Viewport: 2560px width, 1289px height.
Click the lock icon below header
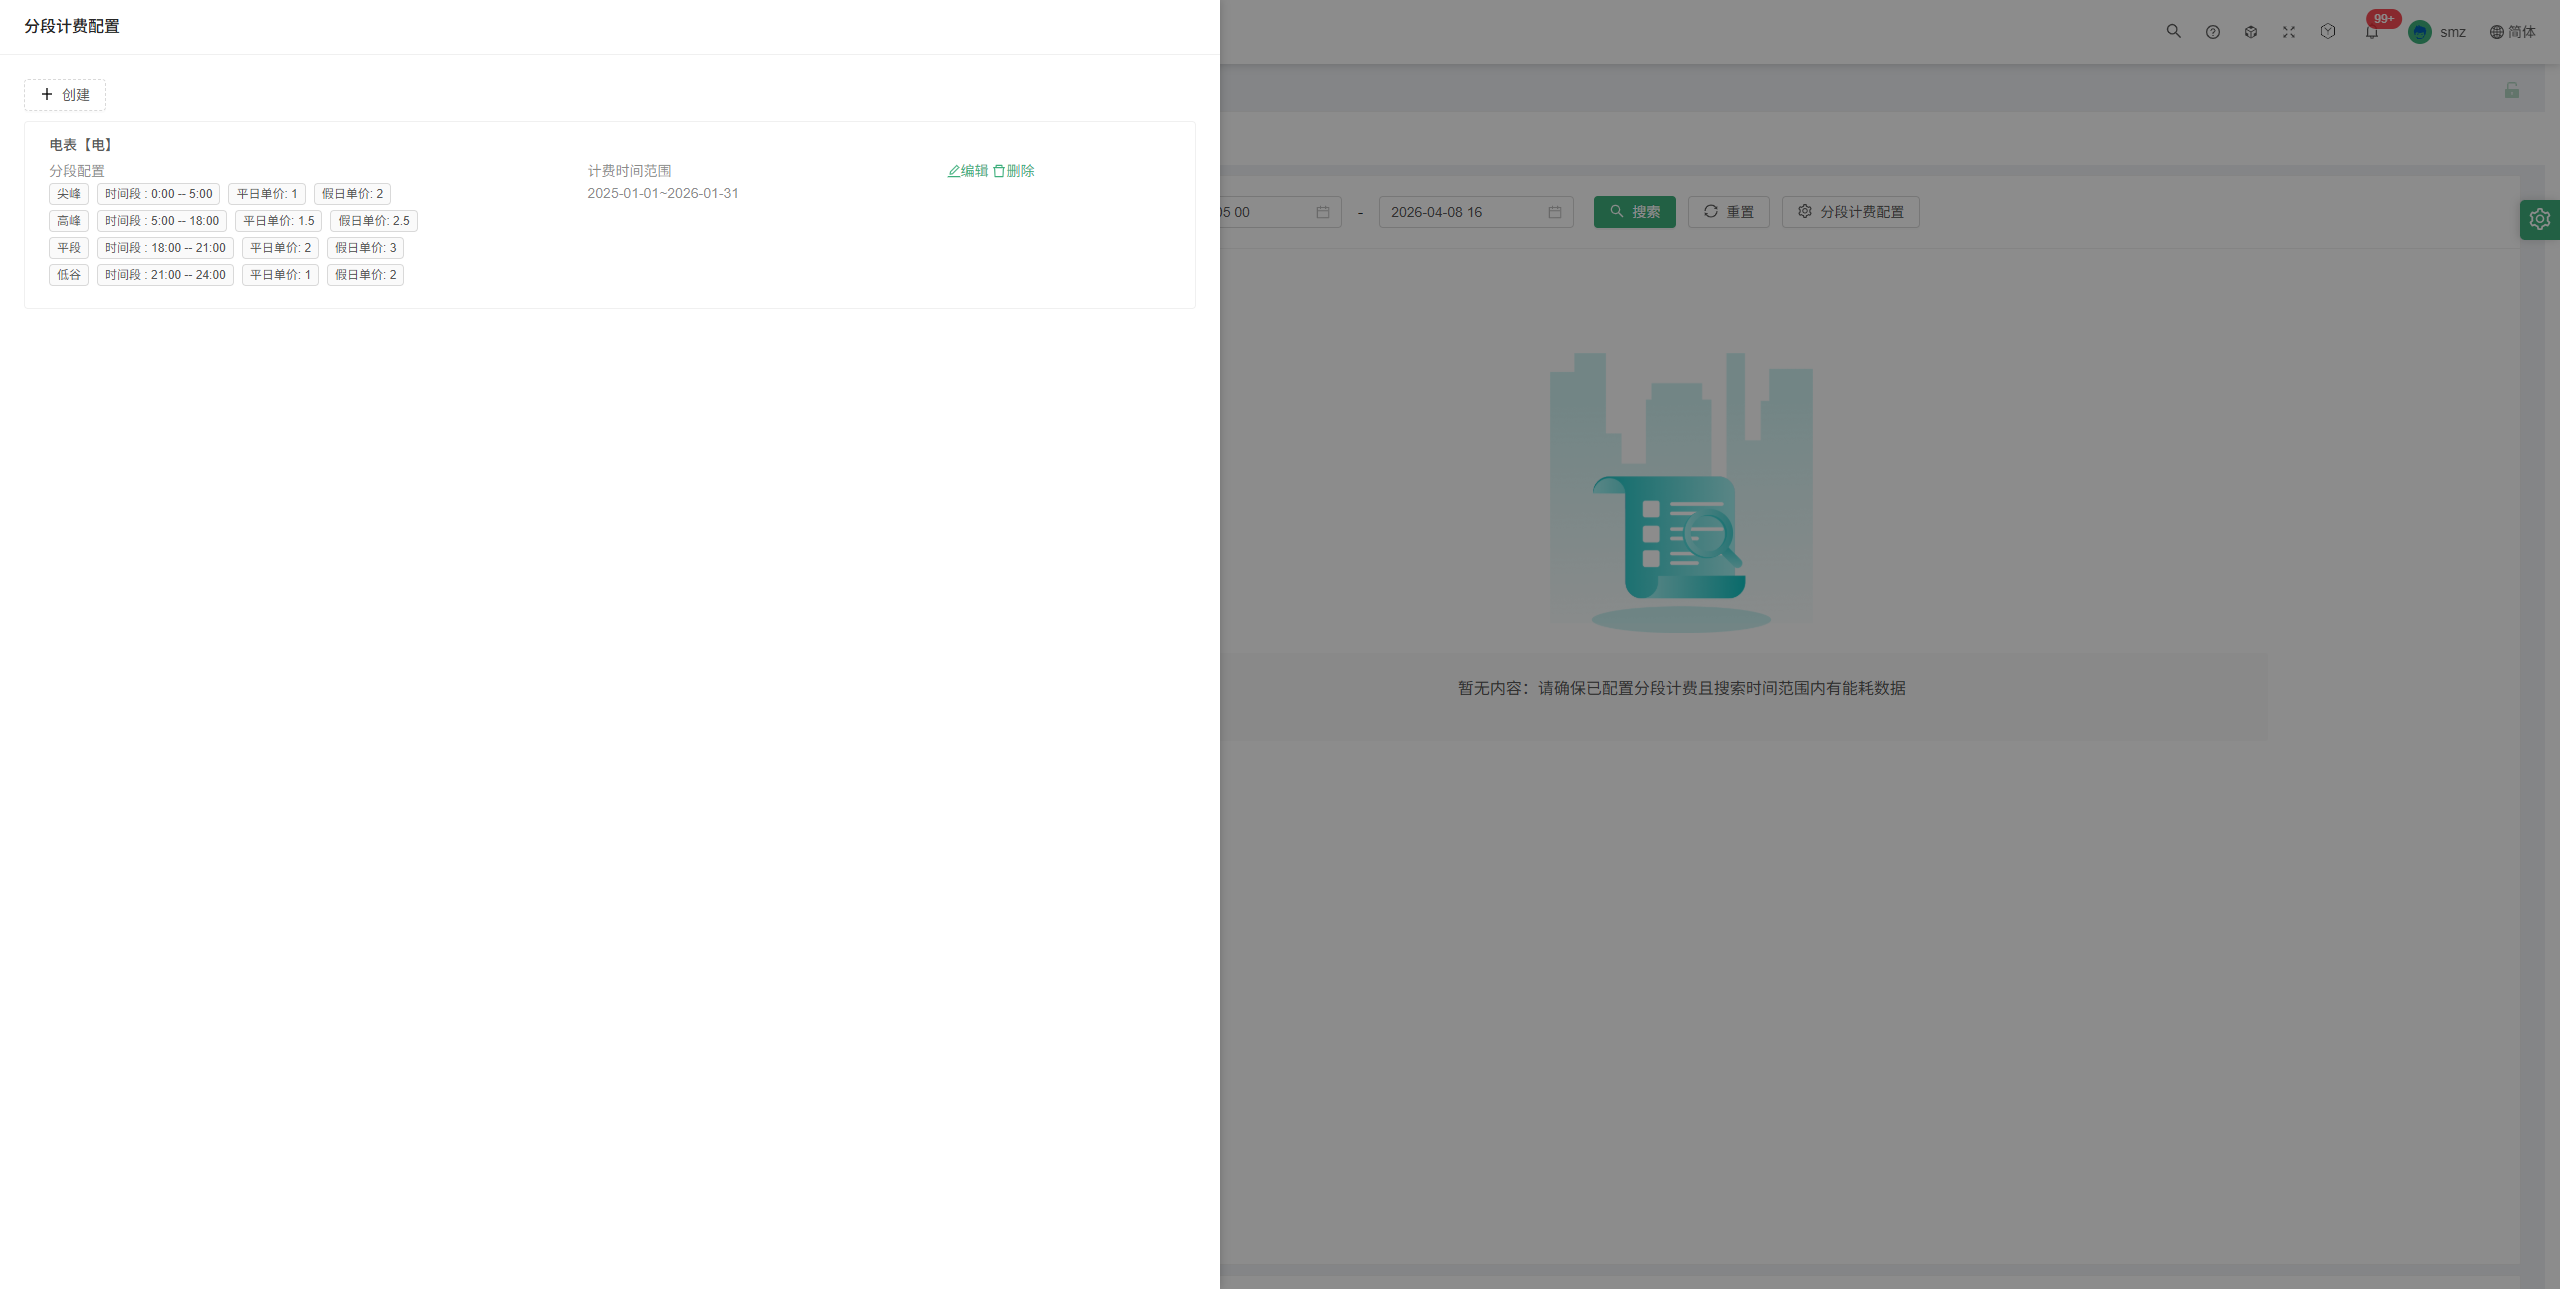click(2512, 90)
